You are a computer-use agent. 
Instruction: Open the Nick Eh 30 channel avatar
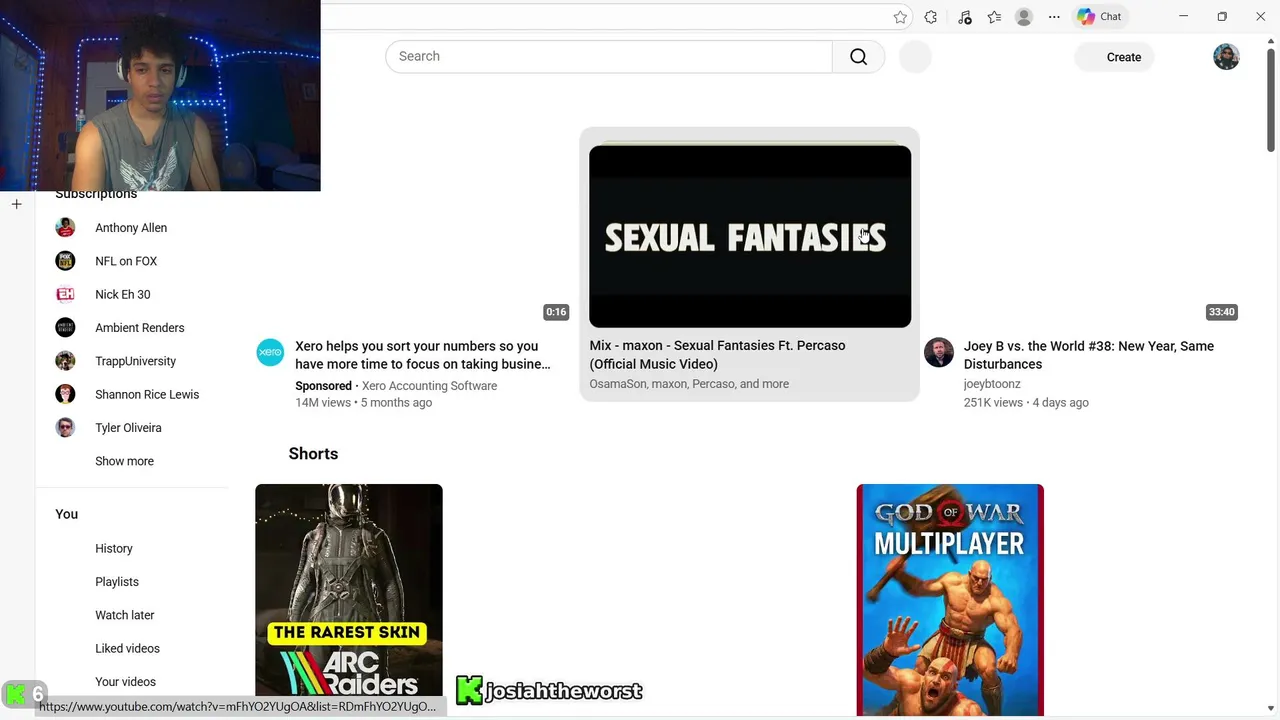[65, 294]
